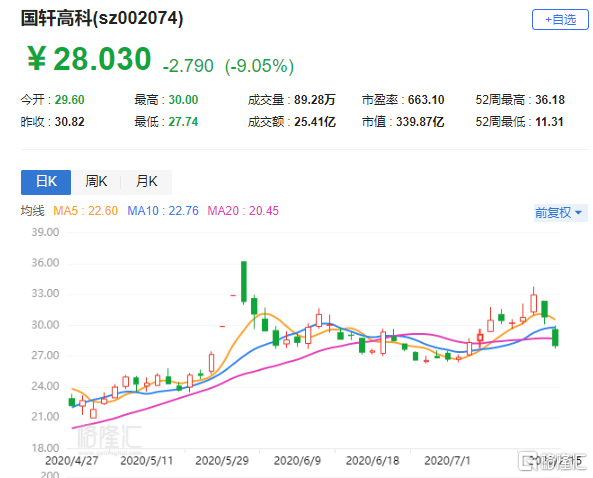
Task: Click the 市值 value 339.87亿
Action: [420, 122]
